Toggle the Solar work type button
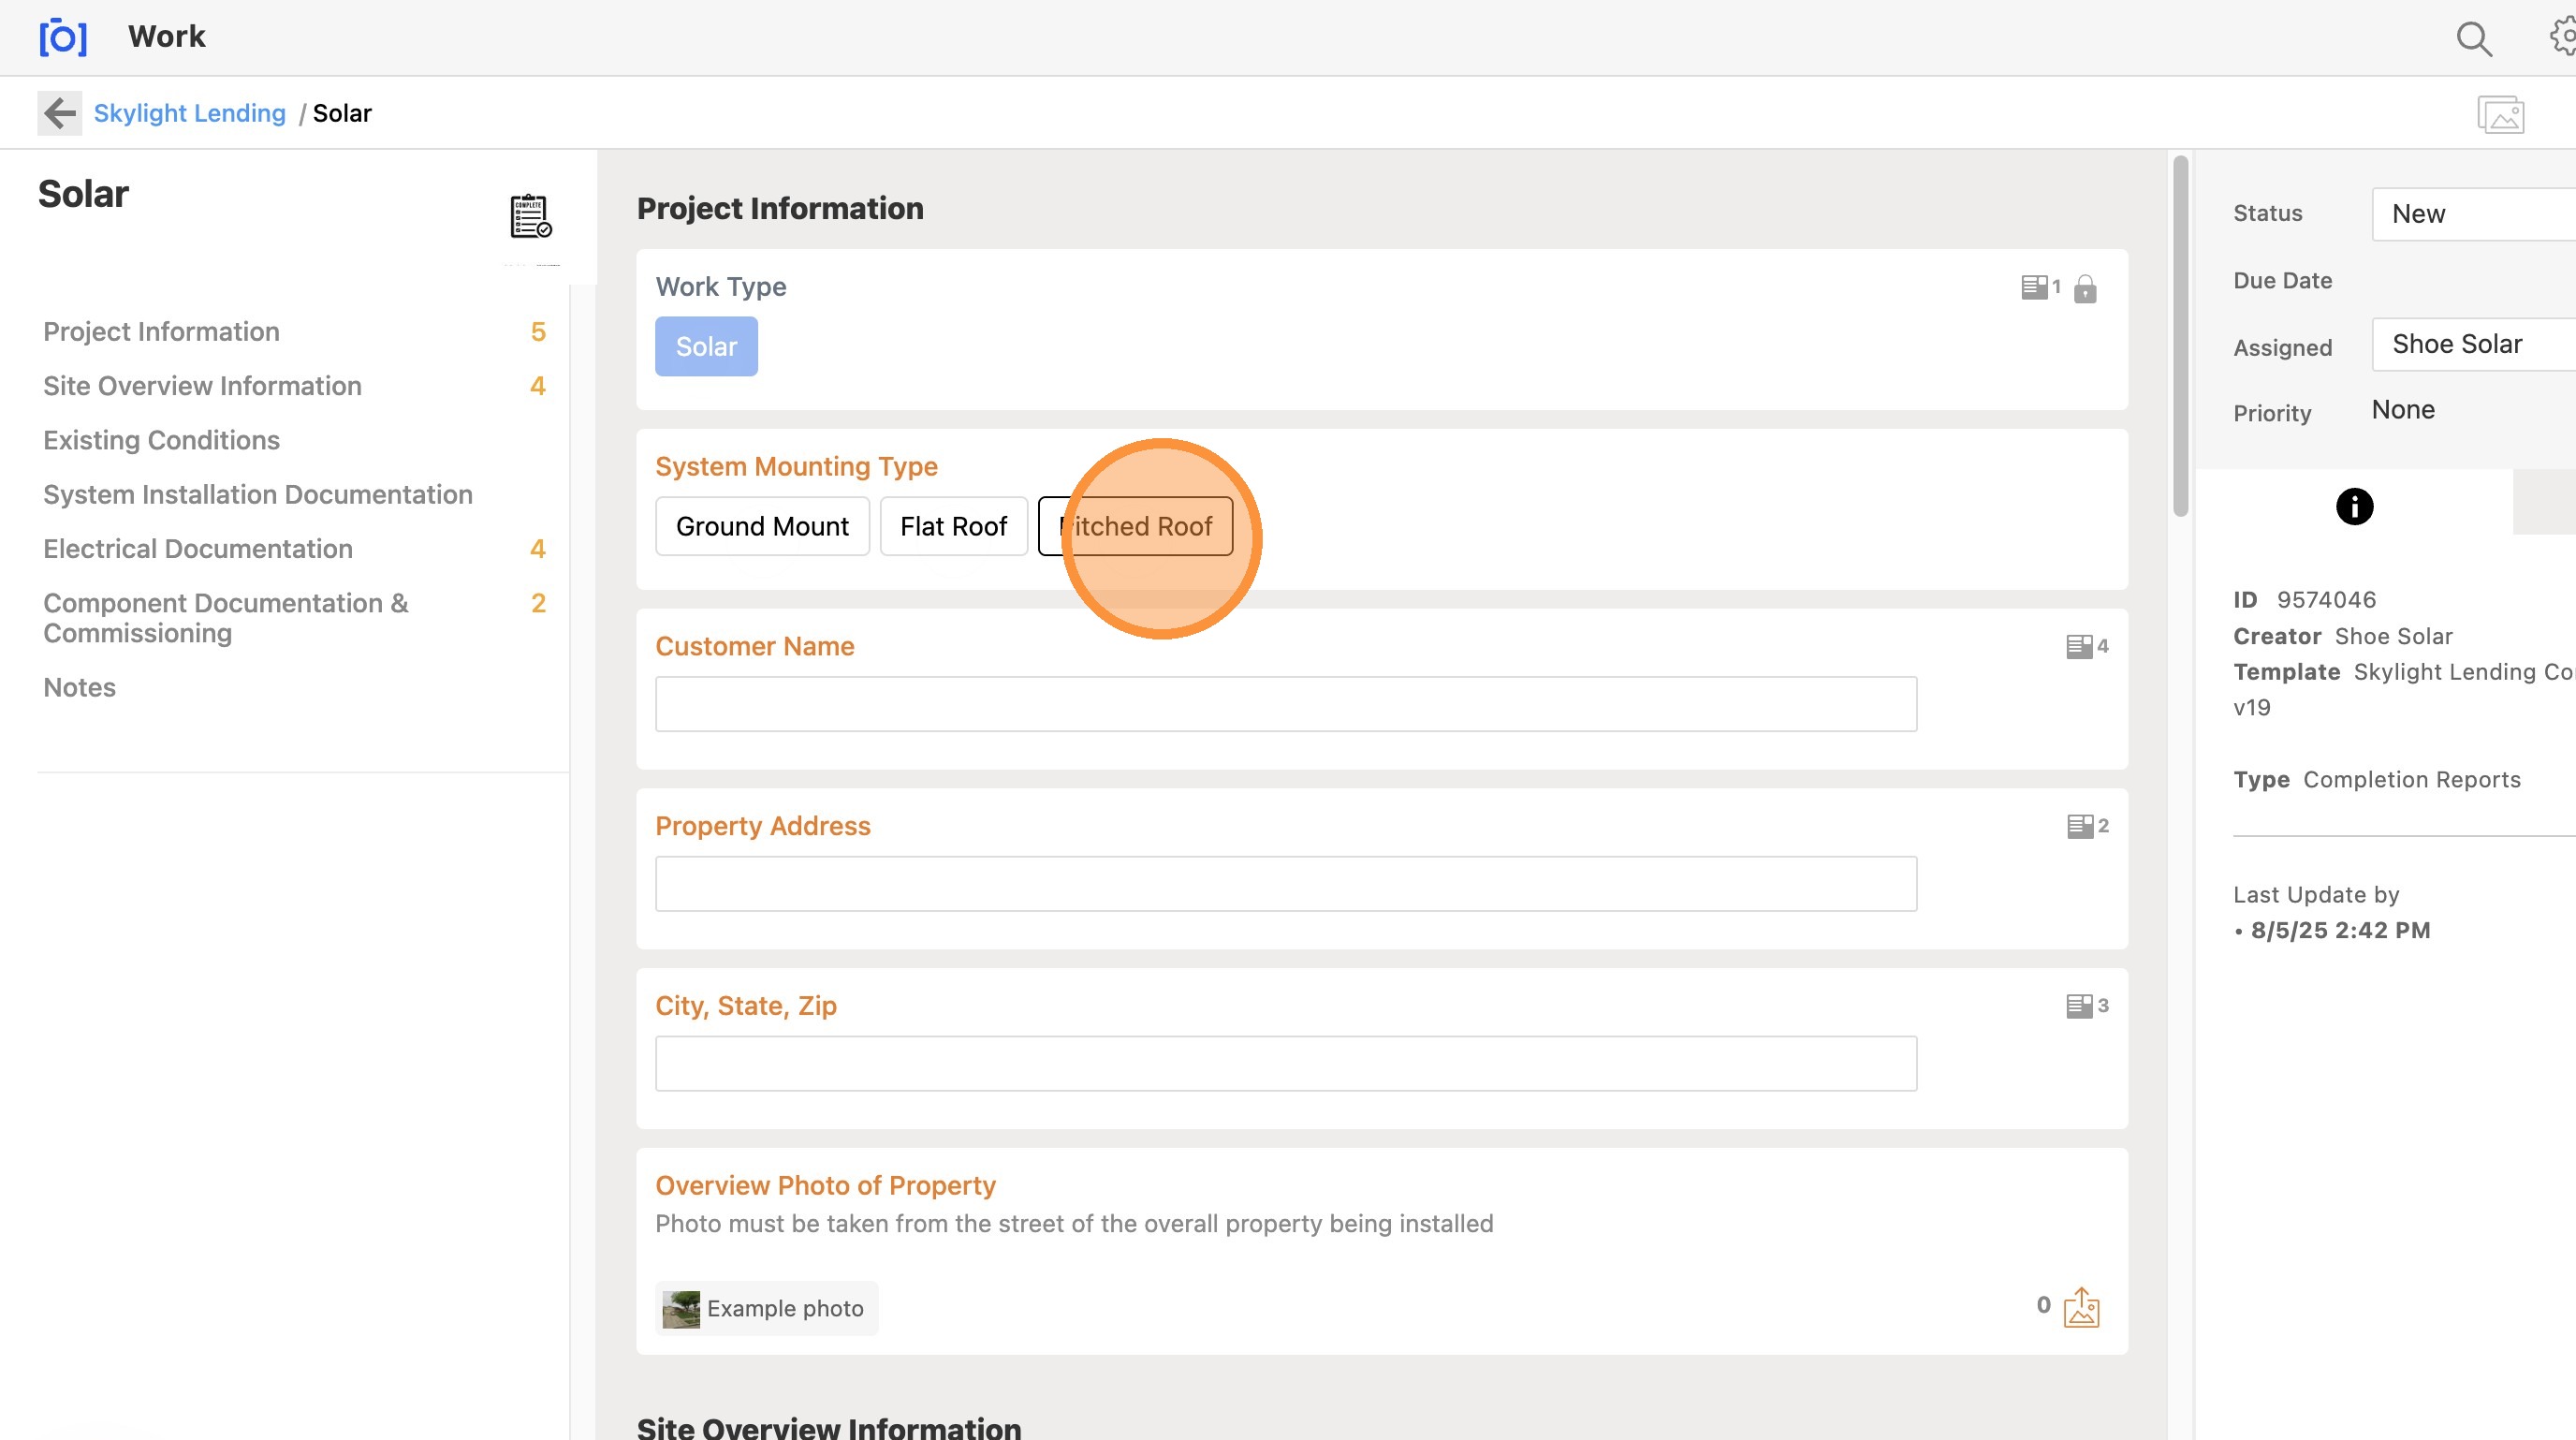 (x=706, y=346)
